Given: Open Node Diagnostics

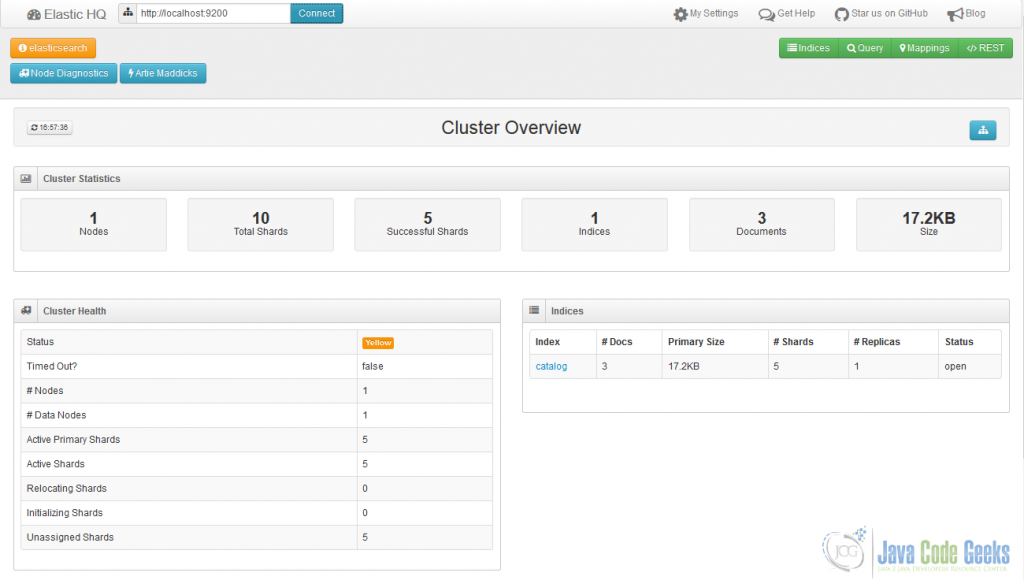Looking at the screenshot, I should click(63, 73).
